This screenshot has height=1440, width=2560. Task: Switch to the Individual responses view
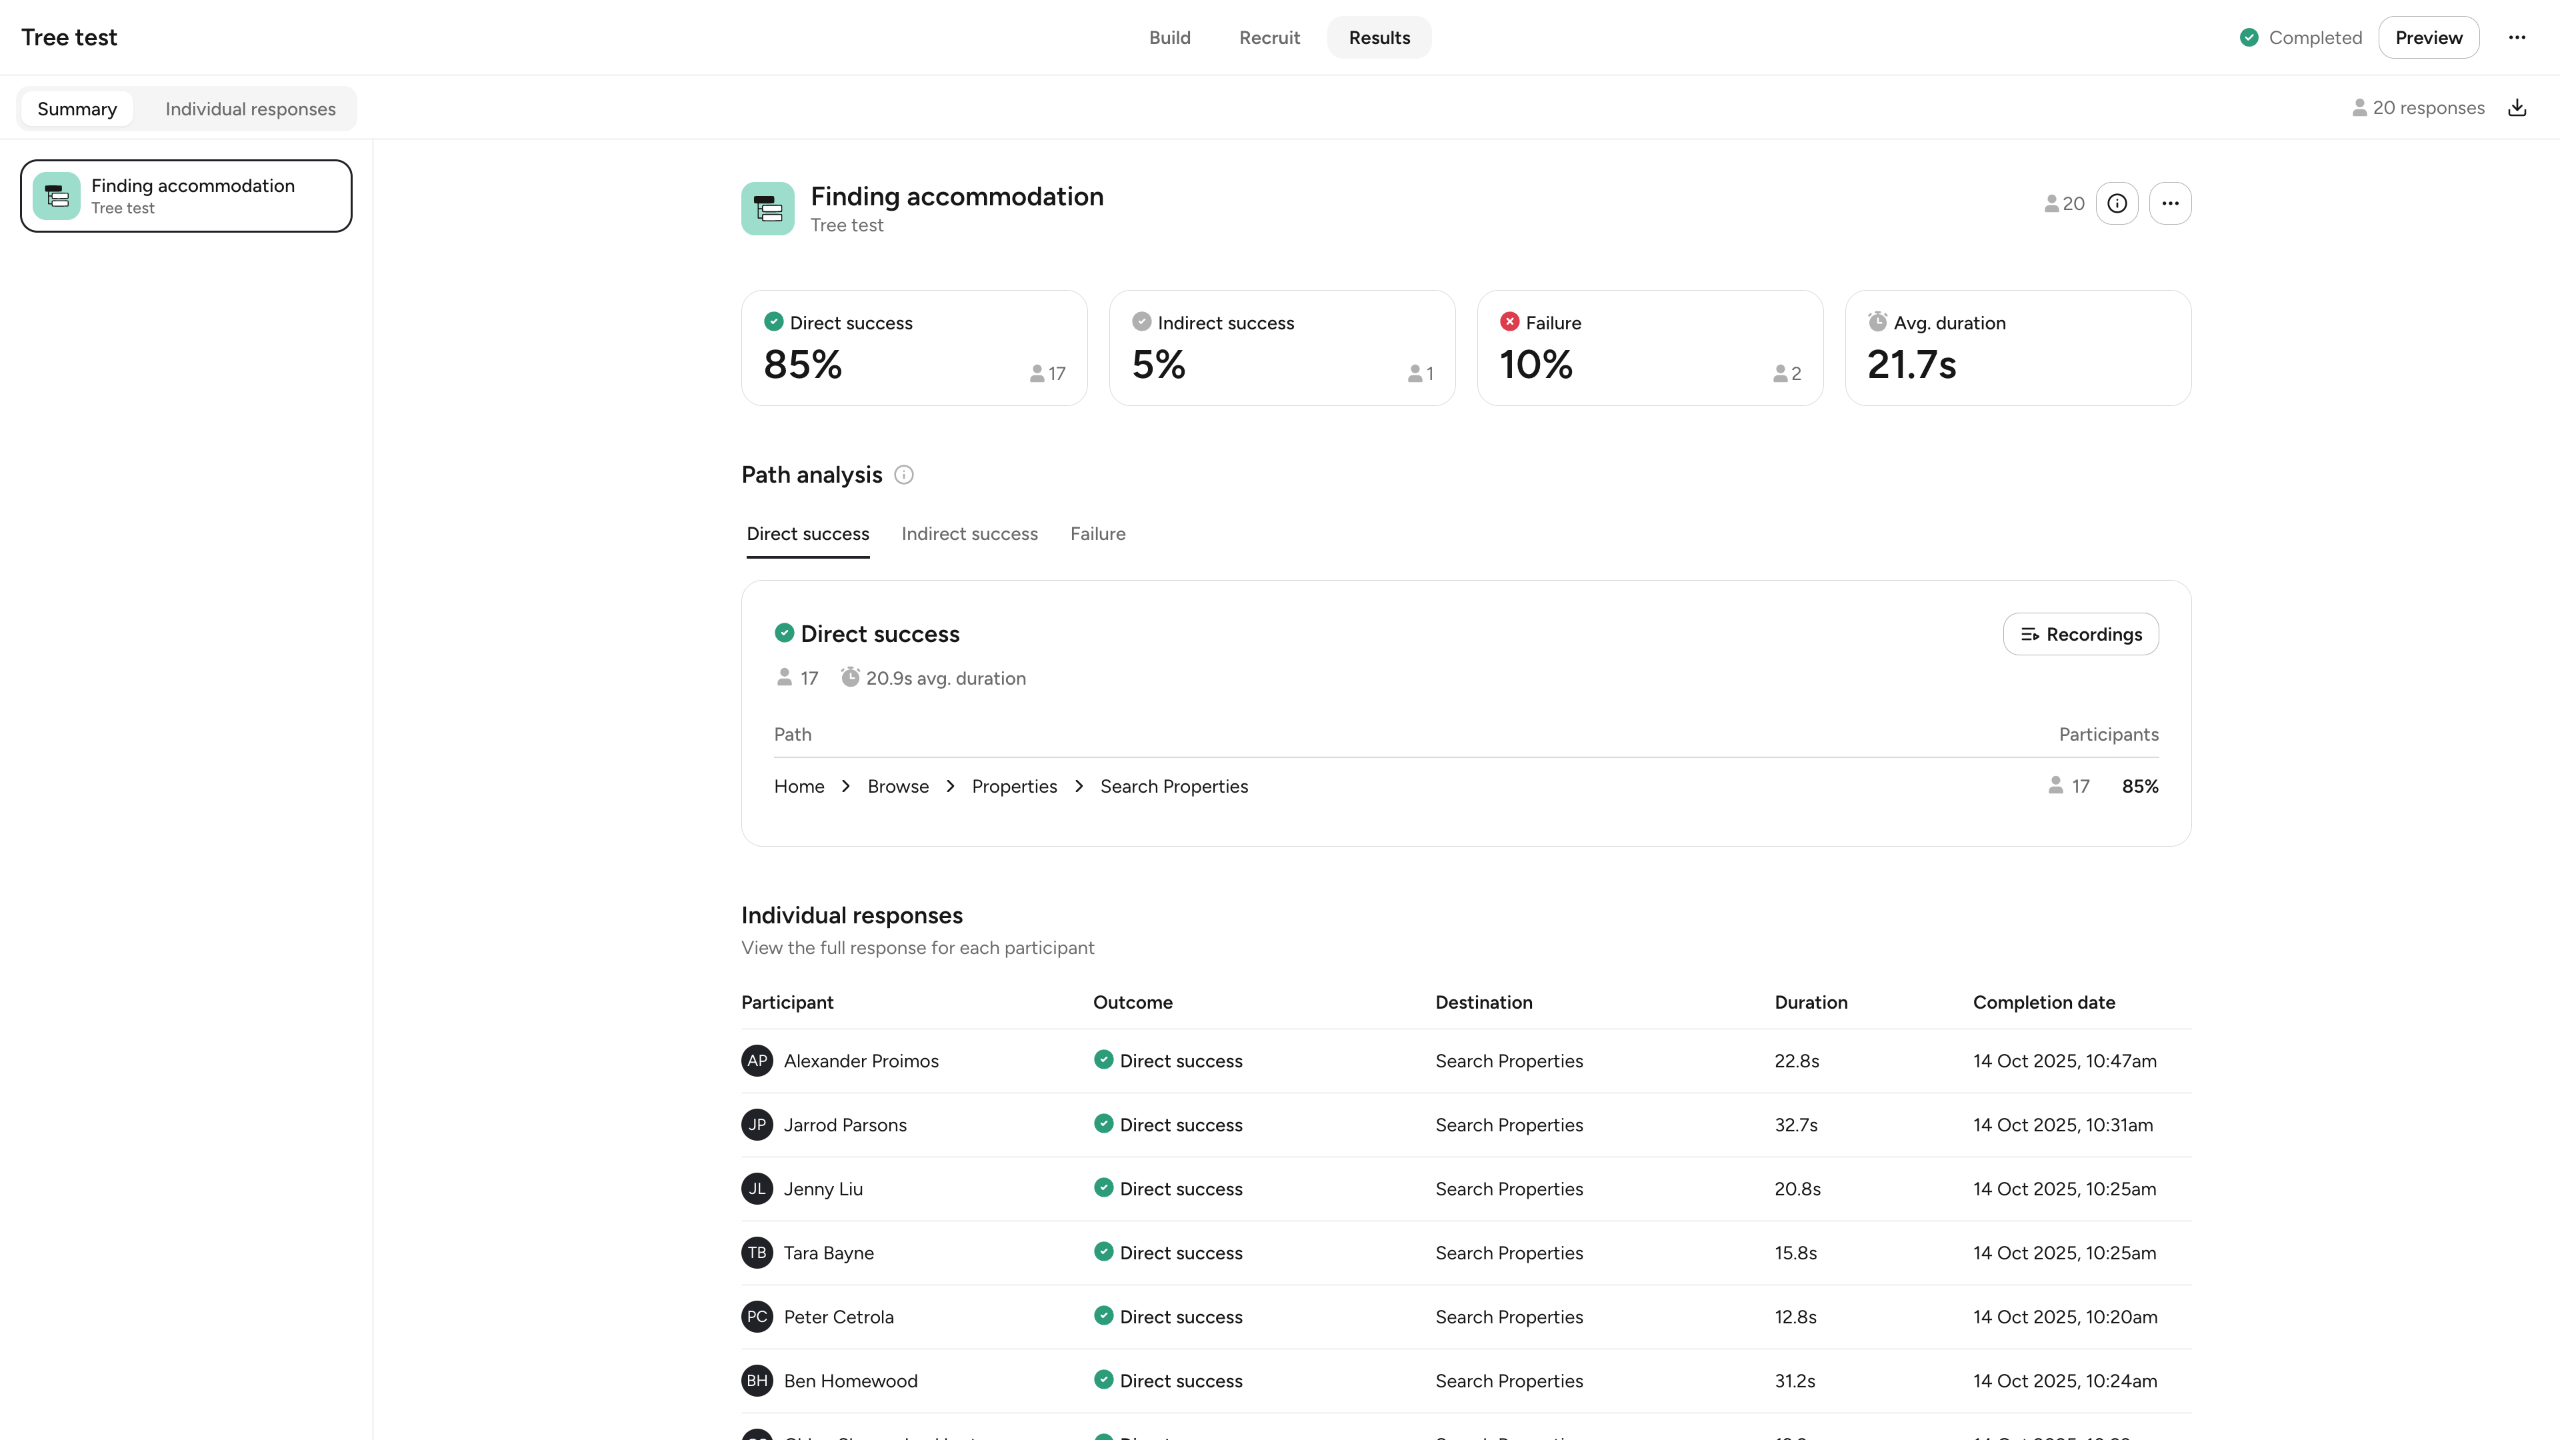pos(250,109)
